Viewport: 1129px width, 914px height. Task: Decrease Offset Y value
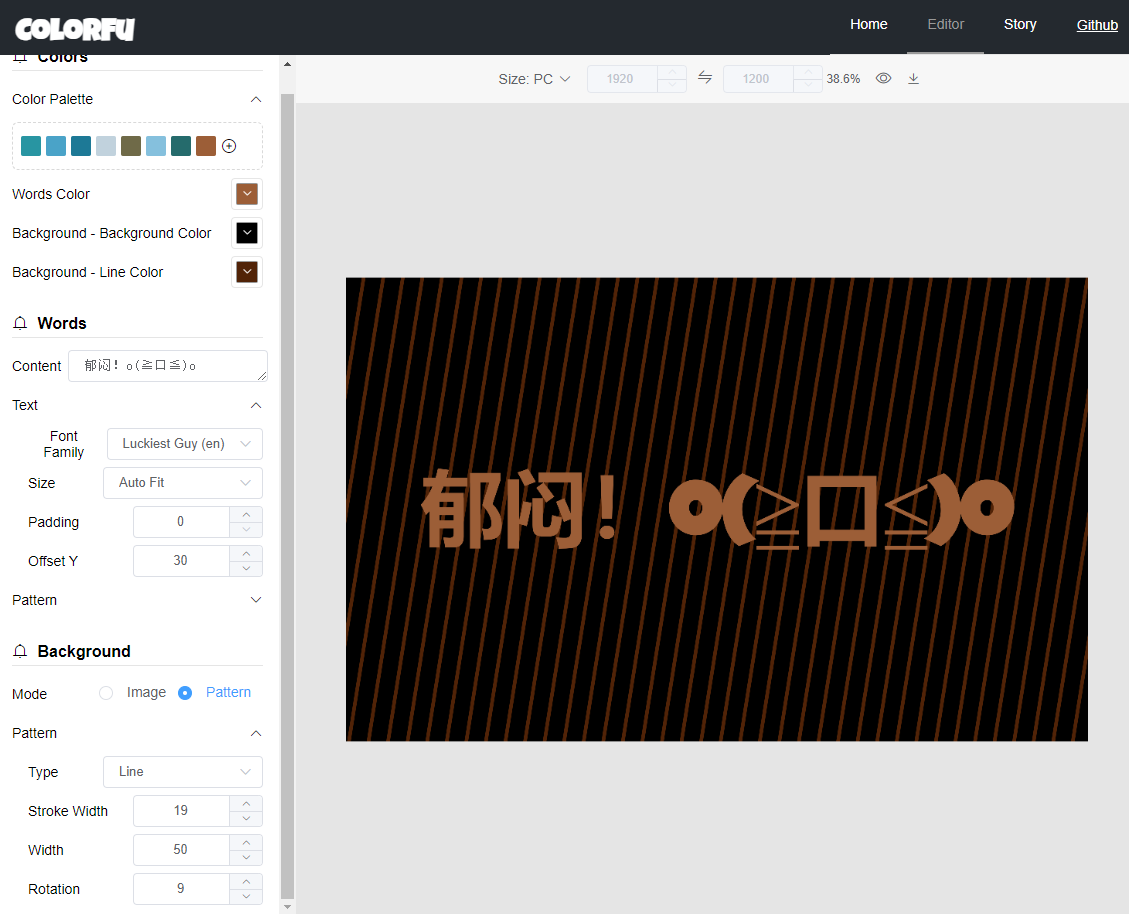click(246, 568)
